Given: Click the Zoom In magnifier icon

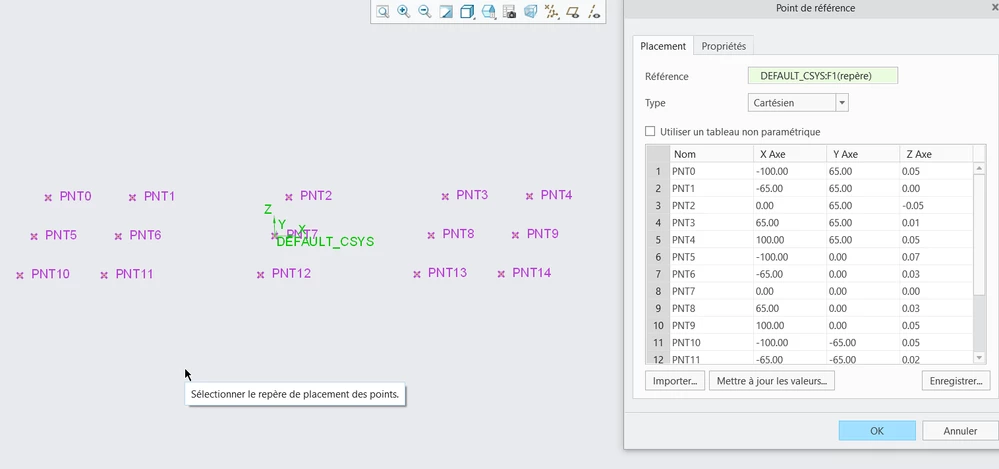Looking at the screenshot, I should click(x=403, y=11).
